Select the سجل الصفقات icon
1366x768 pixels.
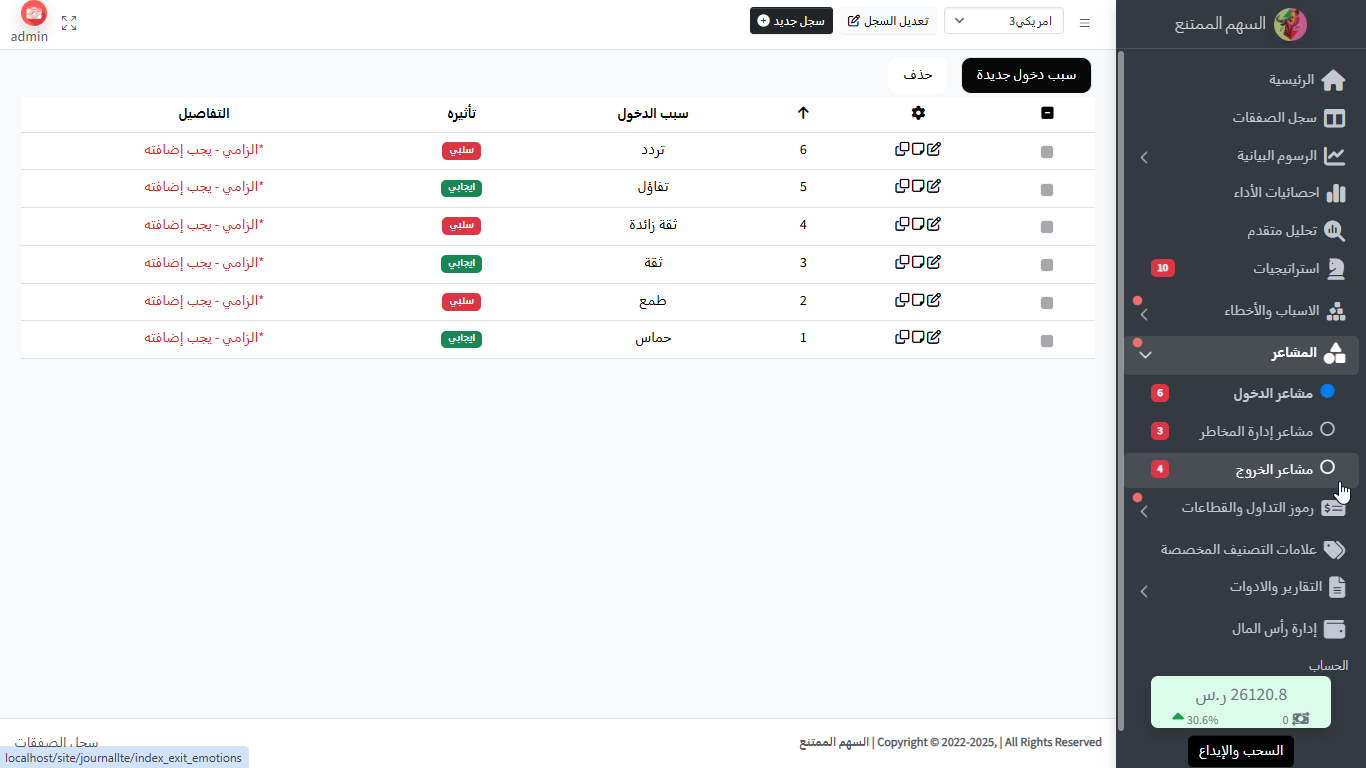pos(1336,117)
